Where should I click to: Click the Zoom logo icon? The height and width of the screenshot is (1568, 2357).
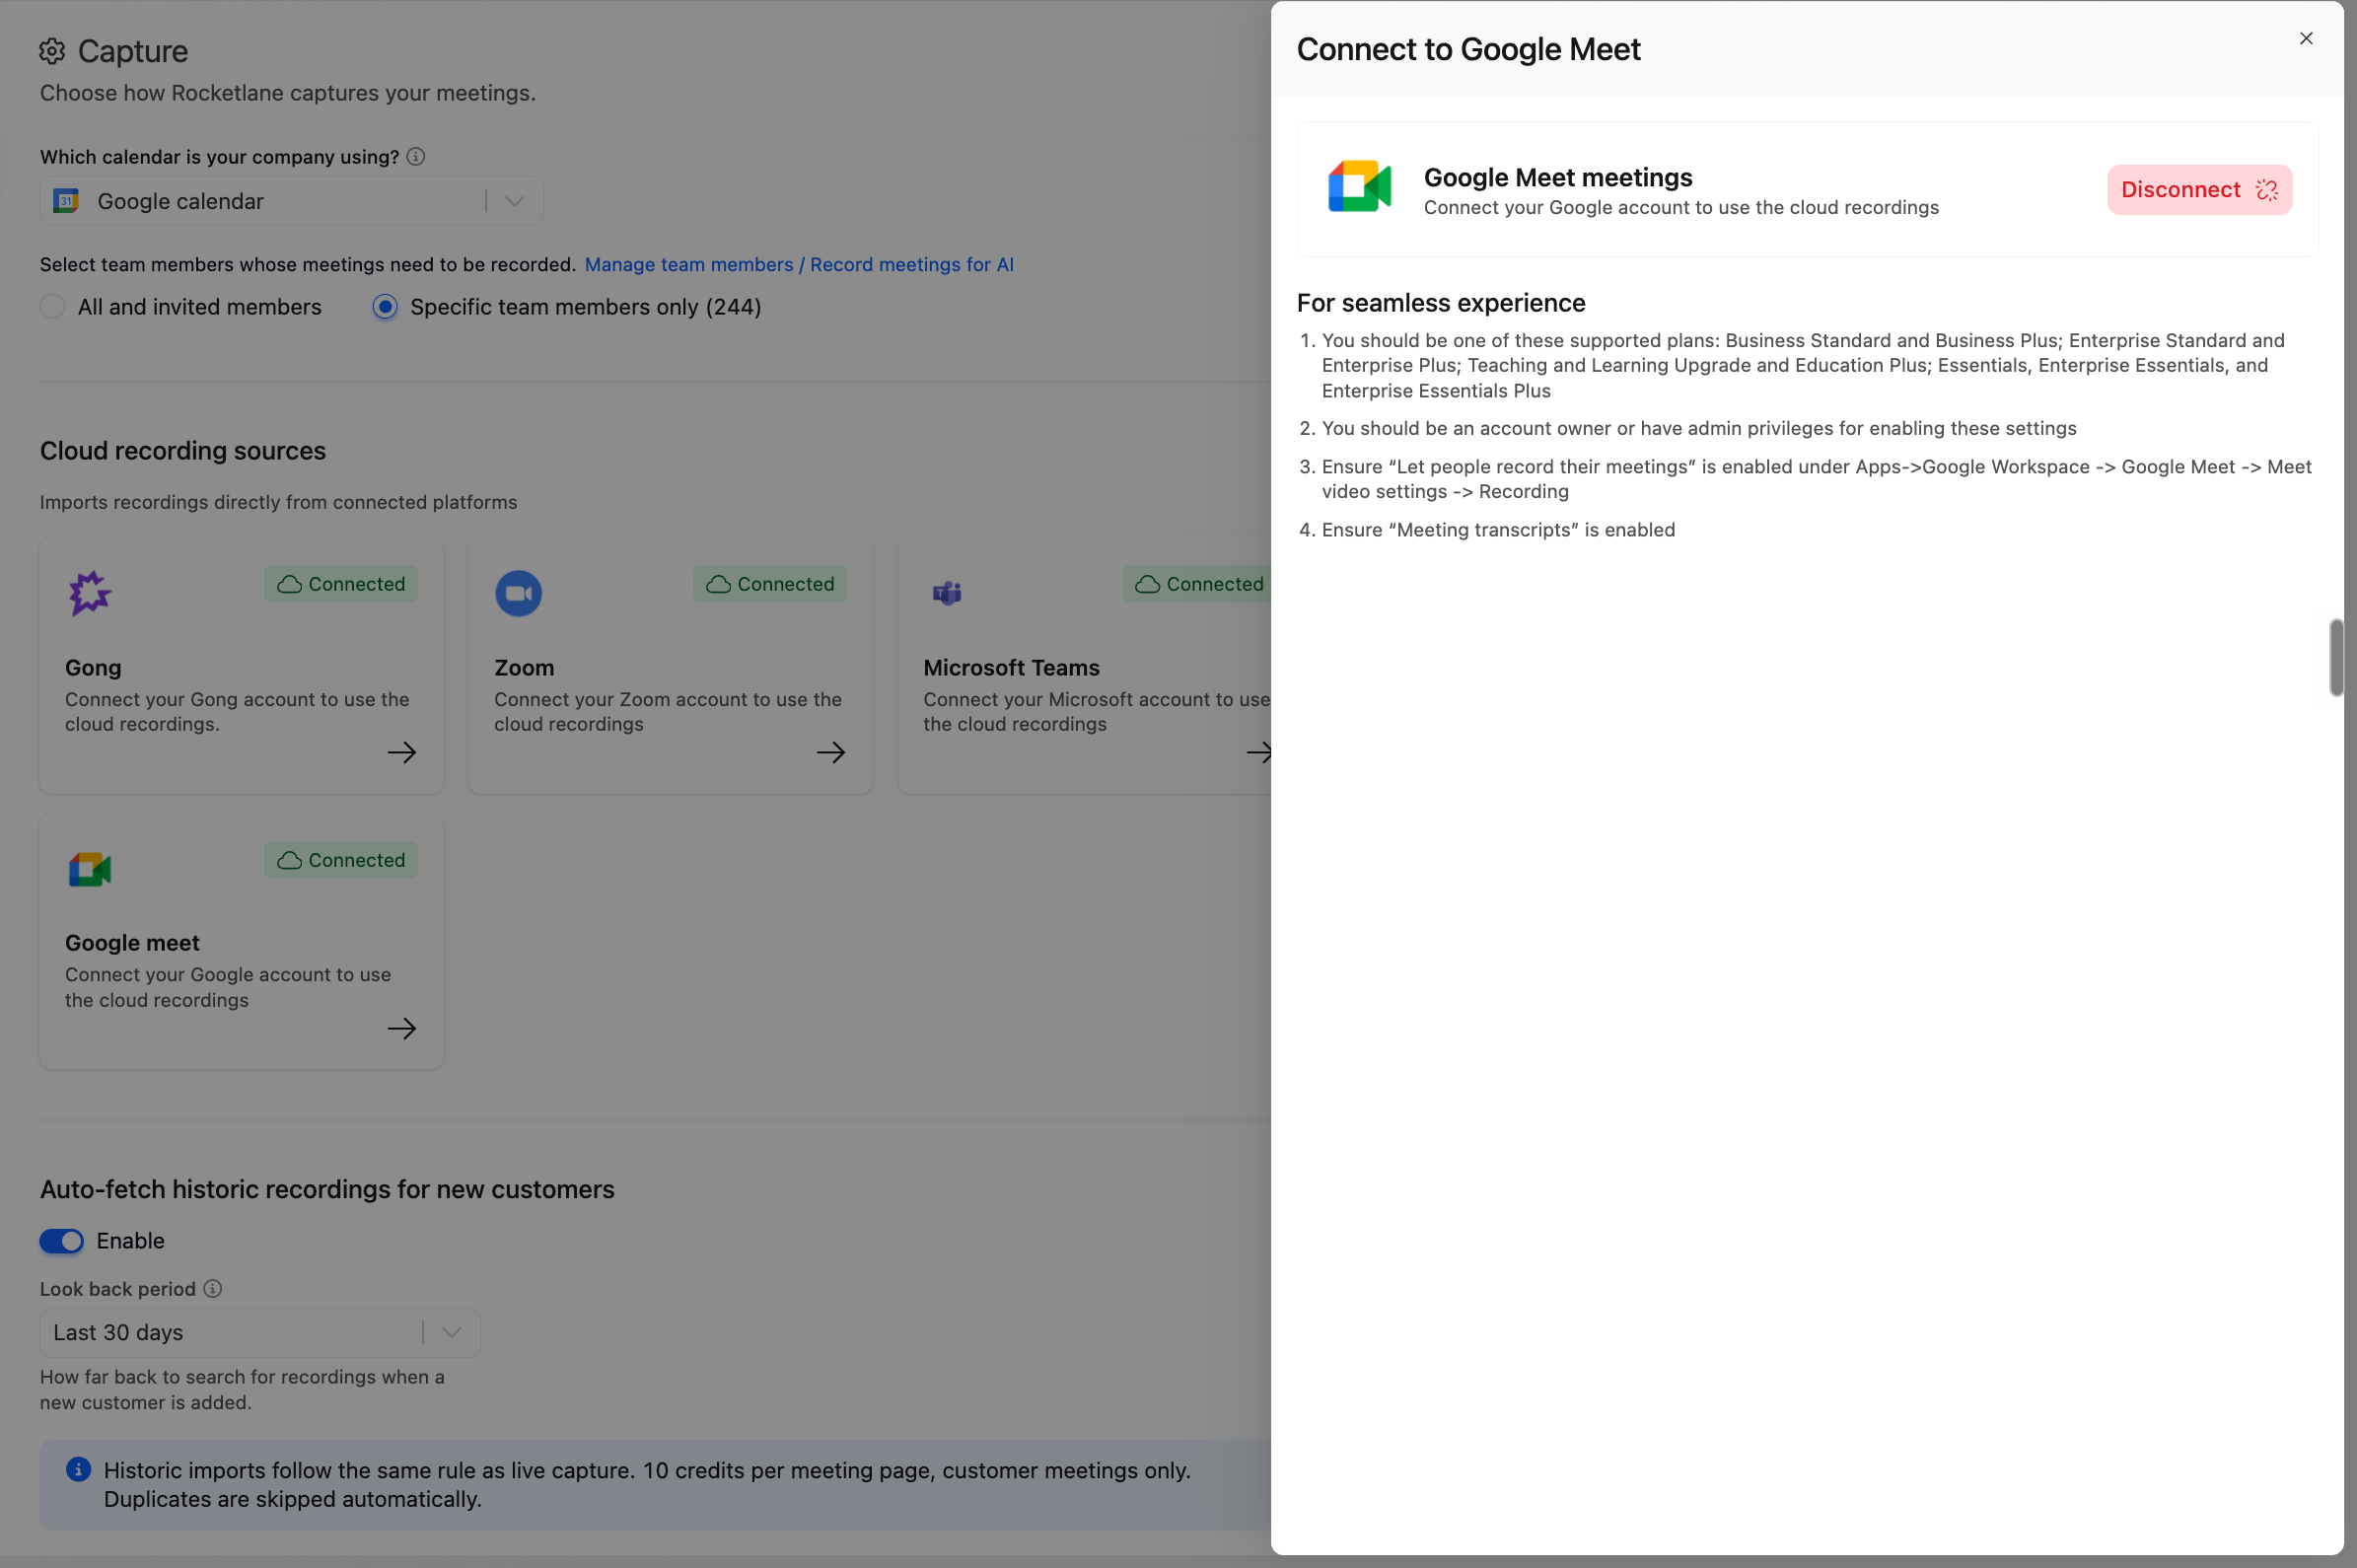[x=519, y=593]
